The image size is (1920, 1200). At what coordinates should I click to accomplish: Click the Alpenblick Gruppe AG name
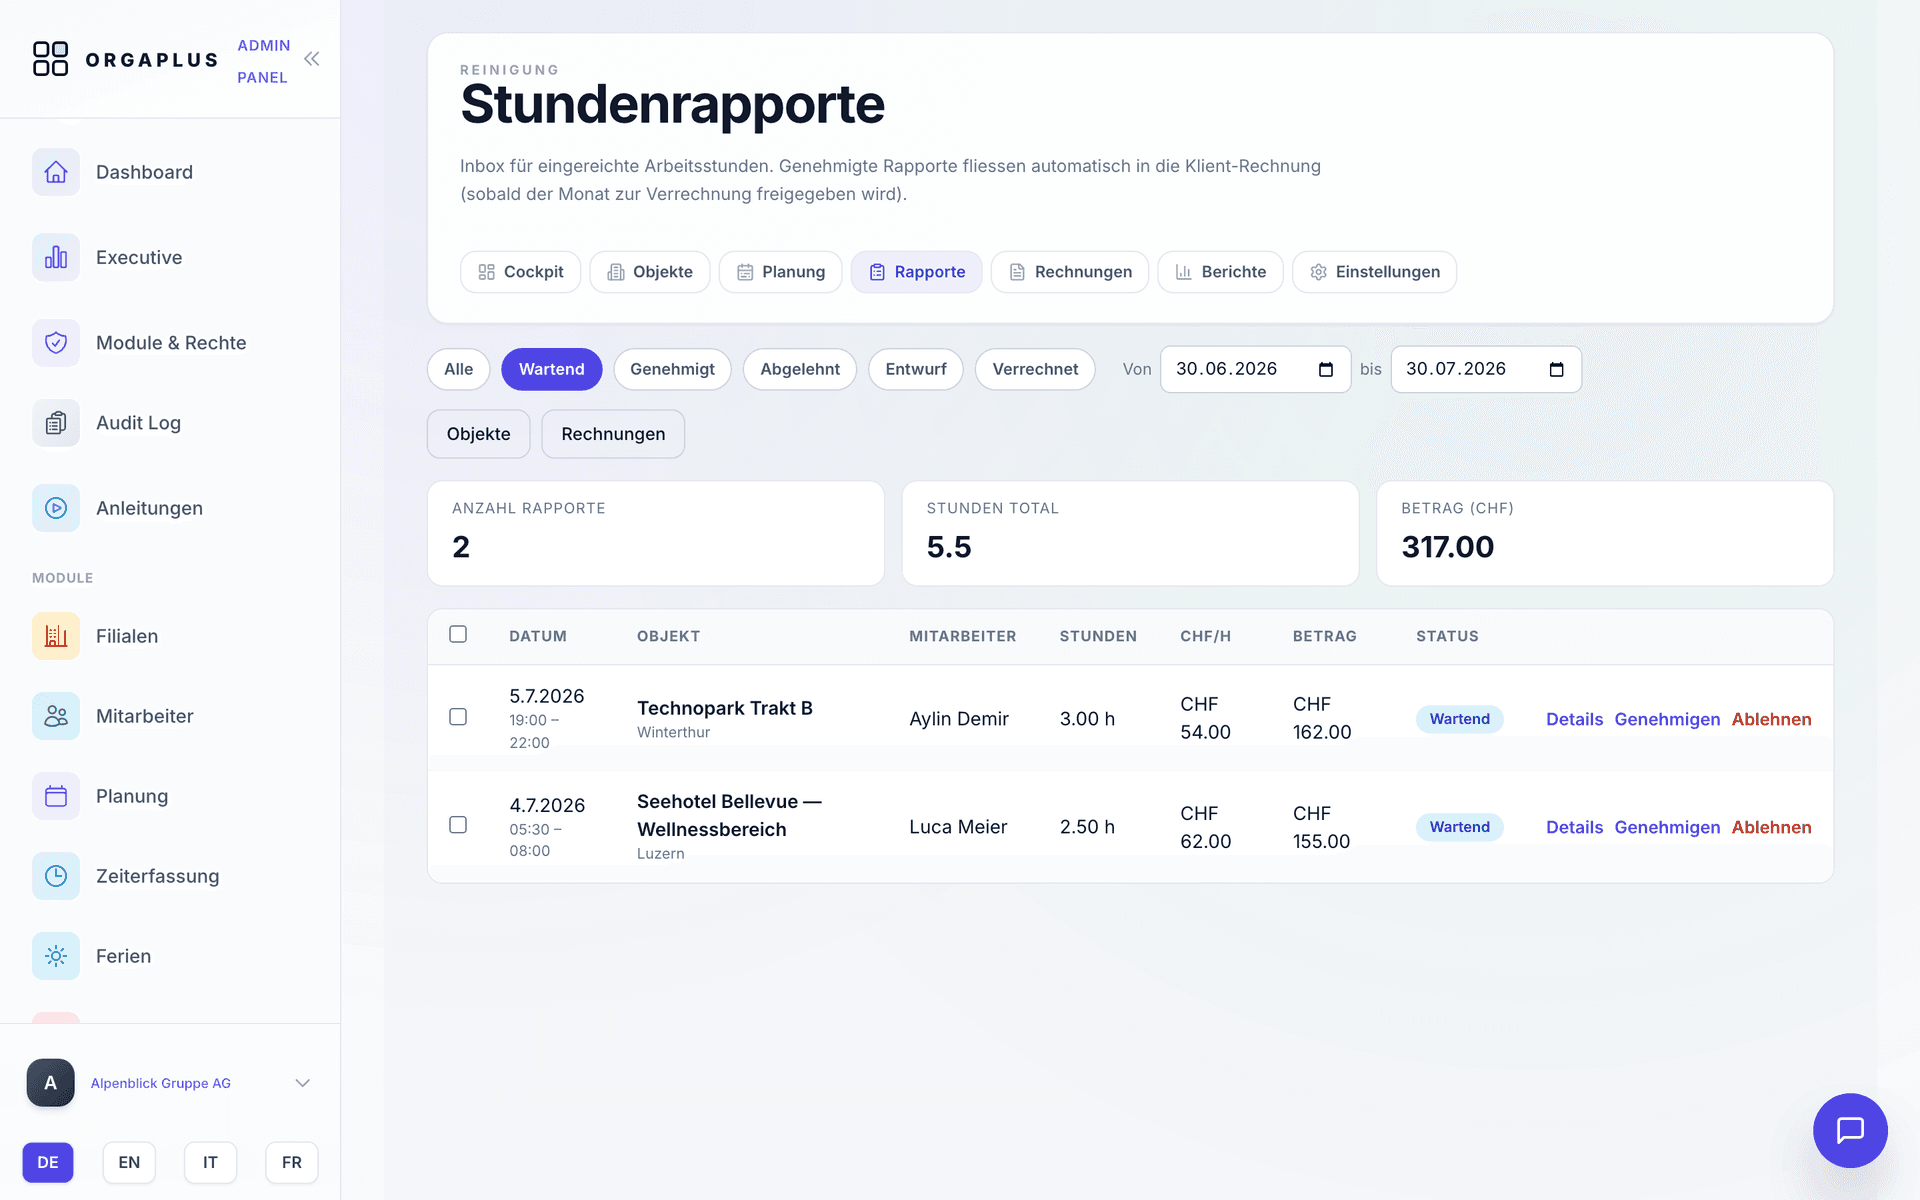point(161,1083)
